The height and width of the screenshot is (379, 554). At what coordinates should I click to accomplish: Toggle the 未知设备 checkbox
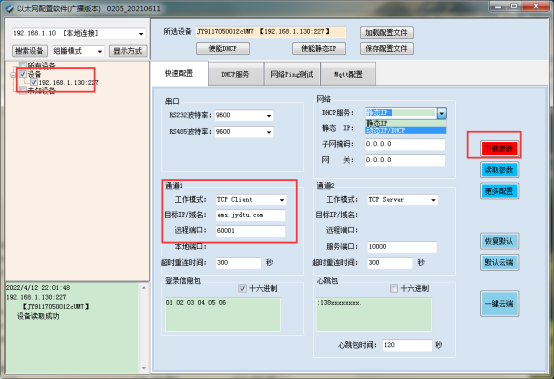pos(23,91)
